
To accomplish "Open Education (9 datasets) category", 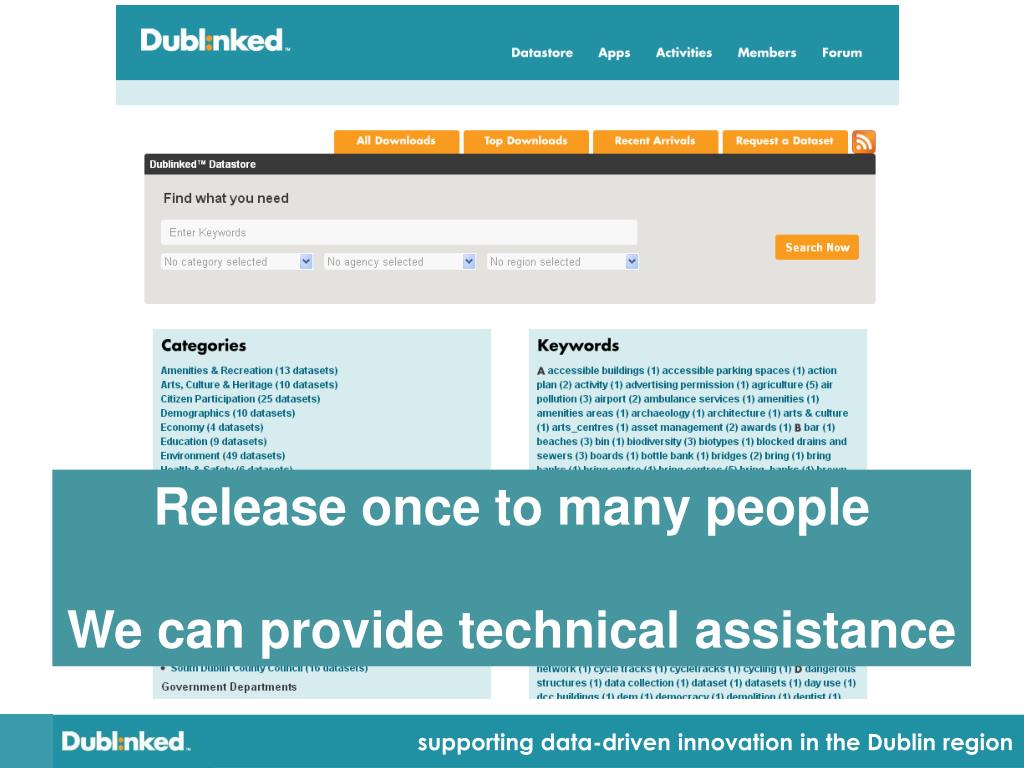I will click(214, 442).
